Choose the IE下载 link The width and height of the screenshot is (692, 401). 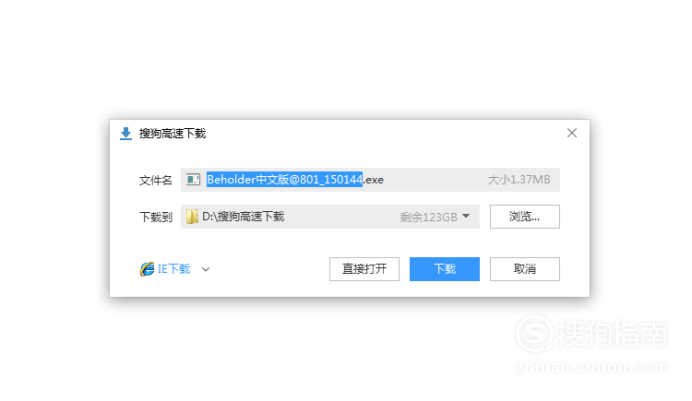[x=174, y=269]
